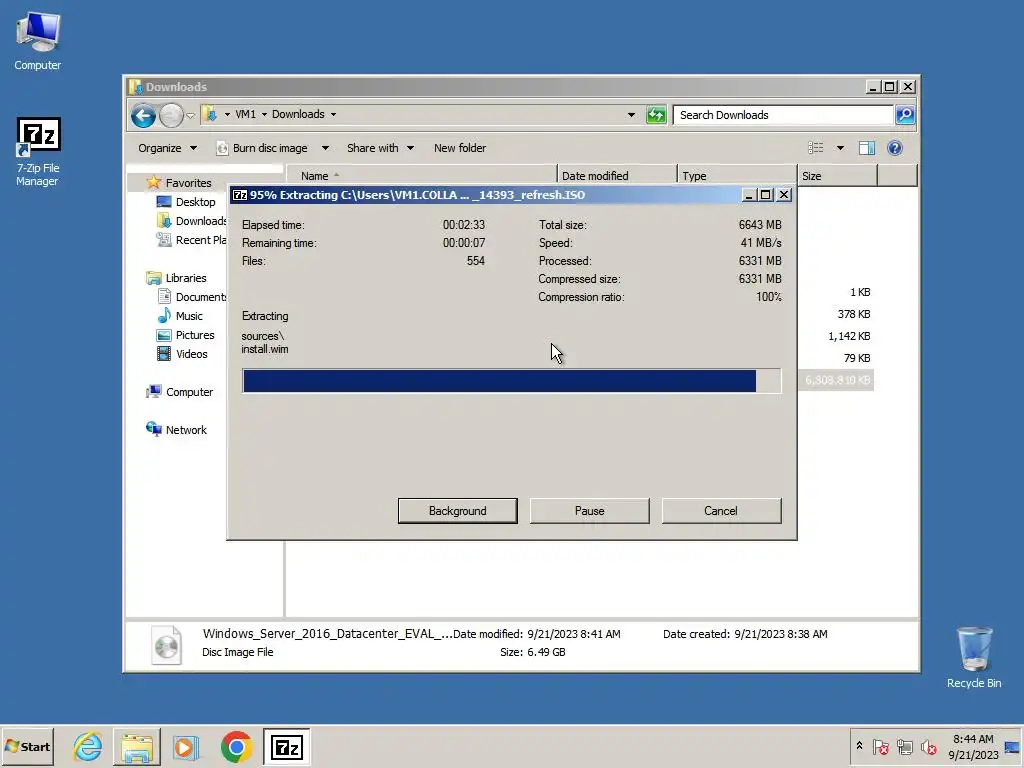1024x768 pixels.
Task: Select Downloads in navigation pane
Action: (x=192, y=221)
